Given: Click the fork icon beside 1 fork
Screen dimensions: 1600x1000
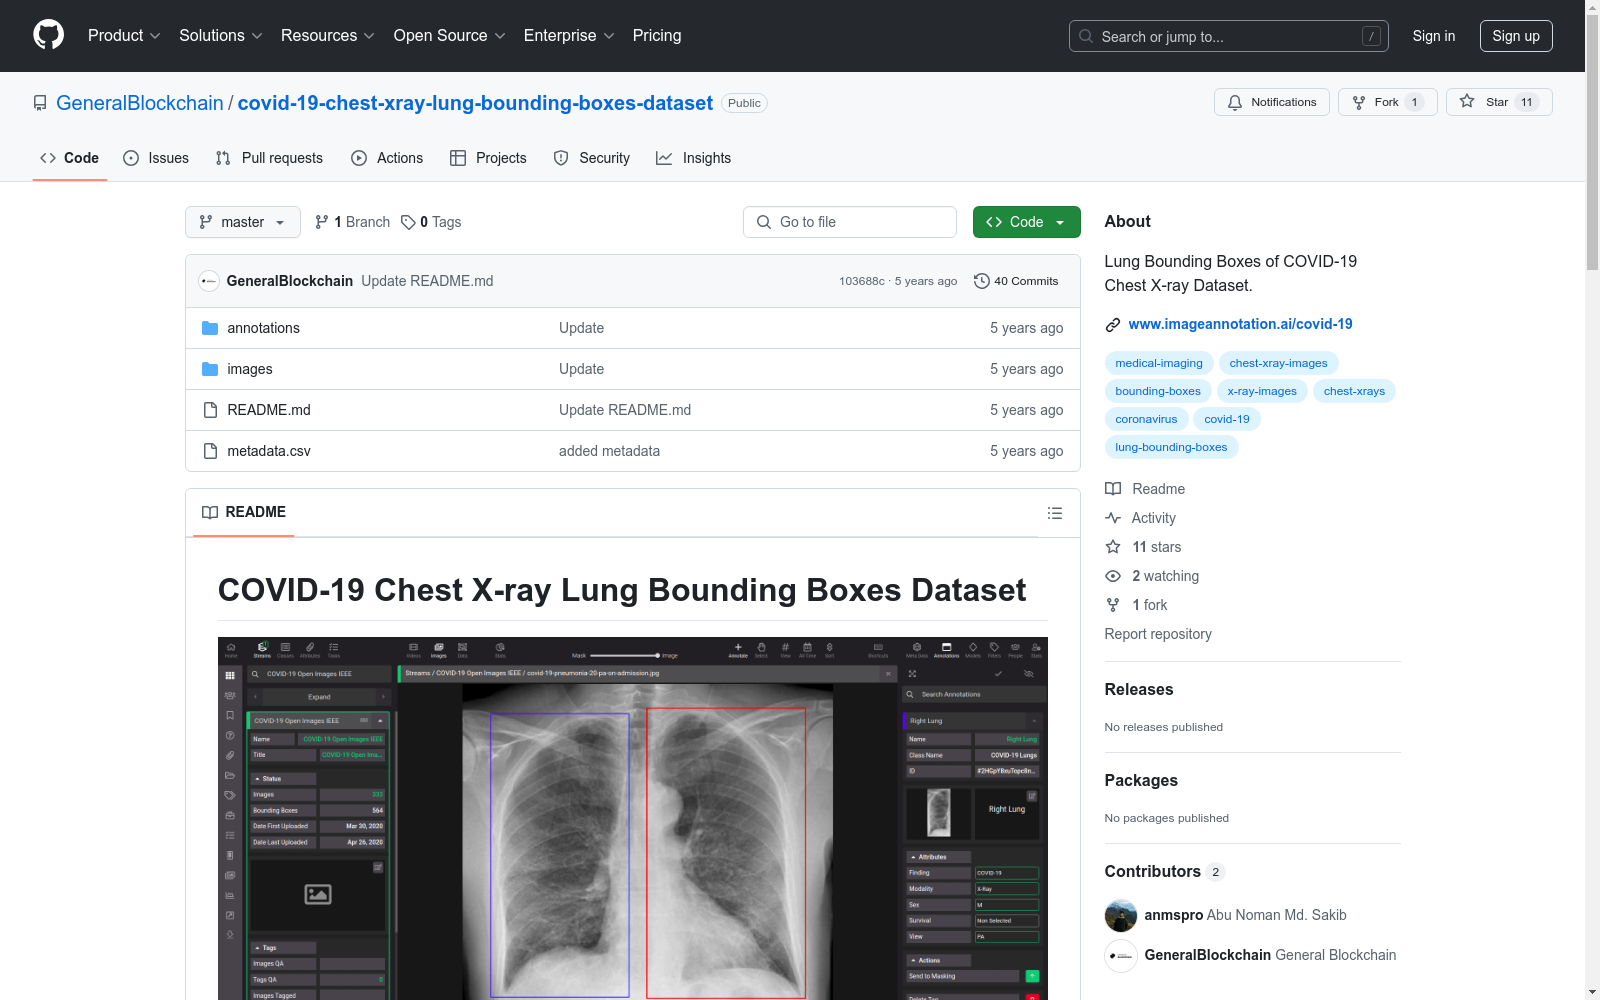Looking at the screenshot, I should (1113, 605).
